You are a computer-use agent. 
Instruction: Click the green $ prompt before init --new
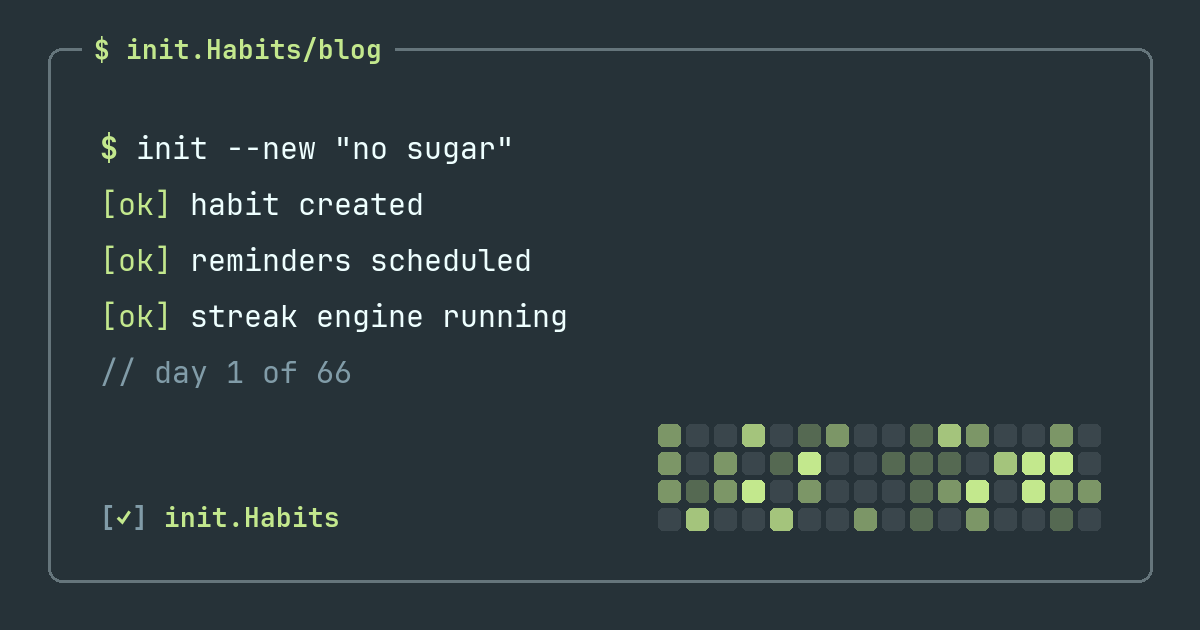(109, 149)
